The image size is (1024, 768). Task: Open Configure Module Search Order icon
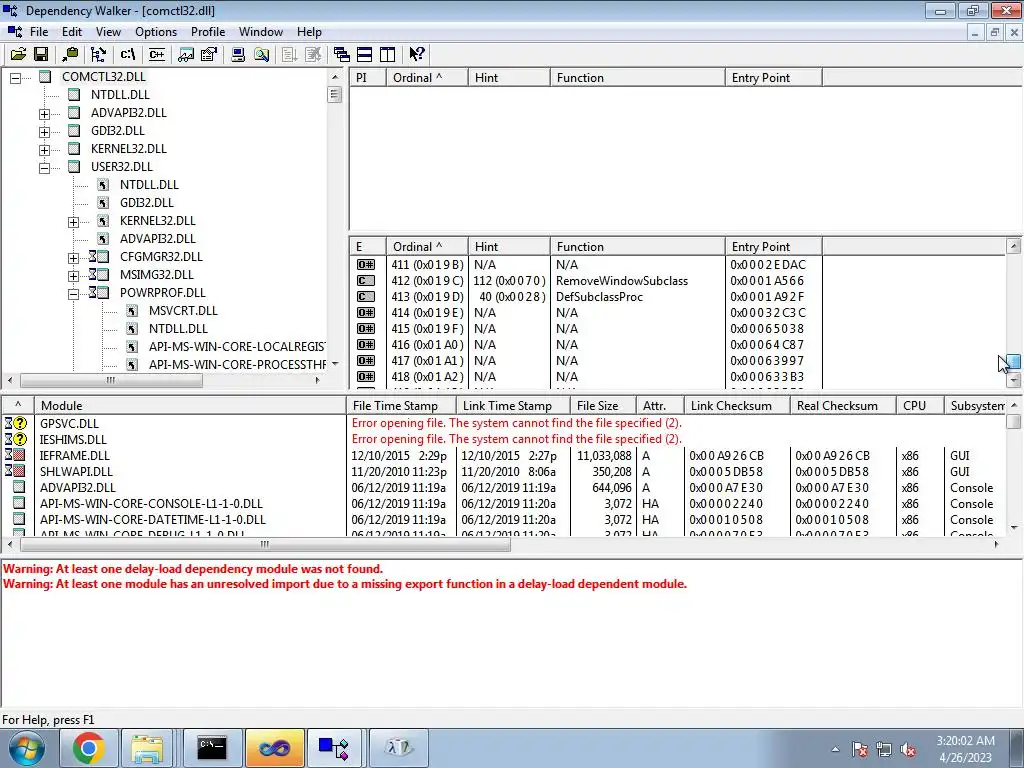[261, 54]
